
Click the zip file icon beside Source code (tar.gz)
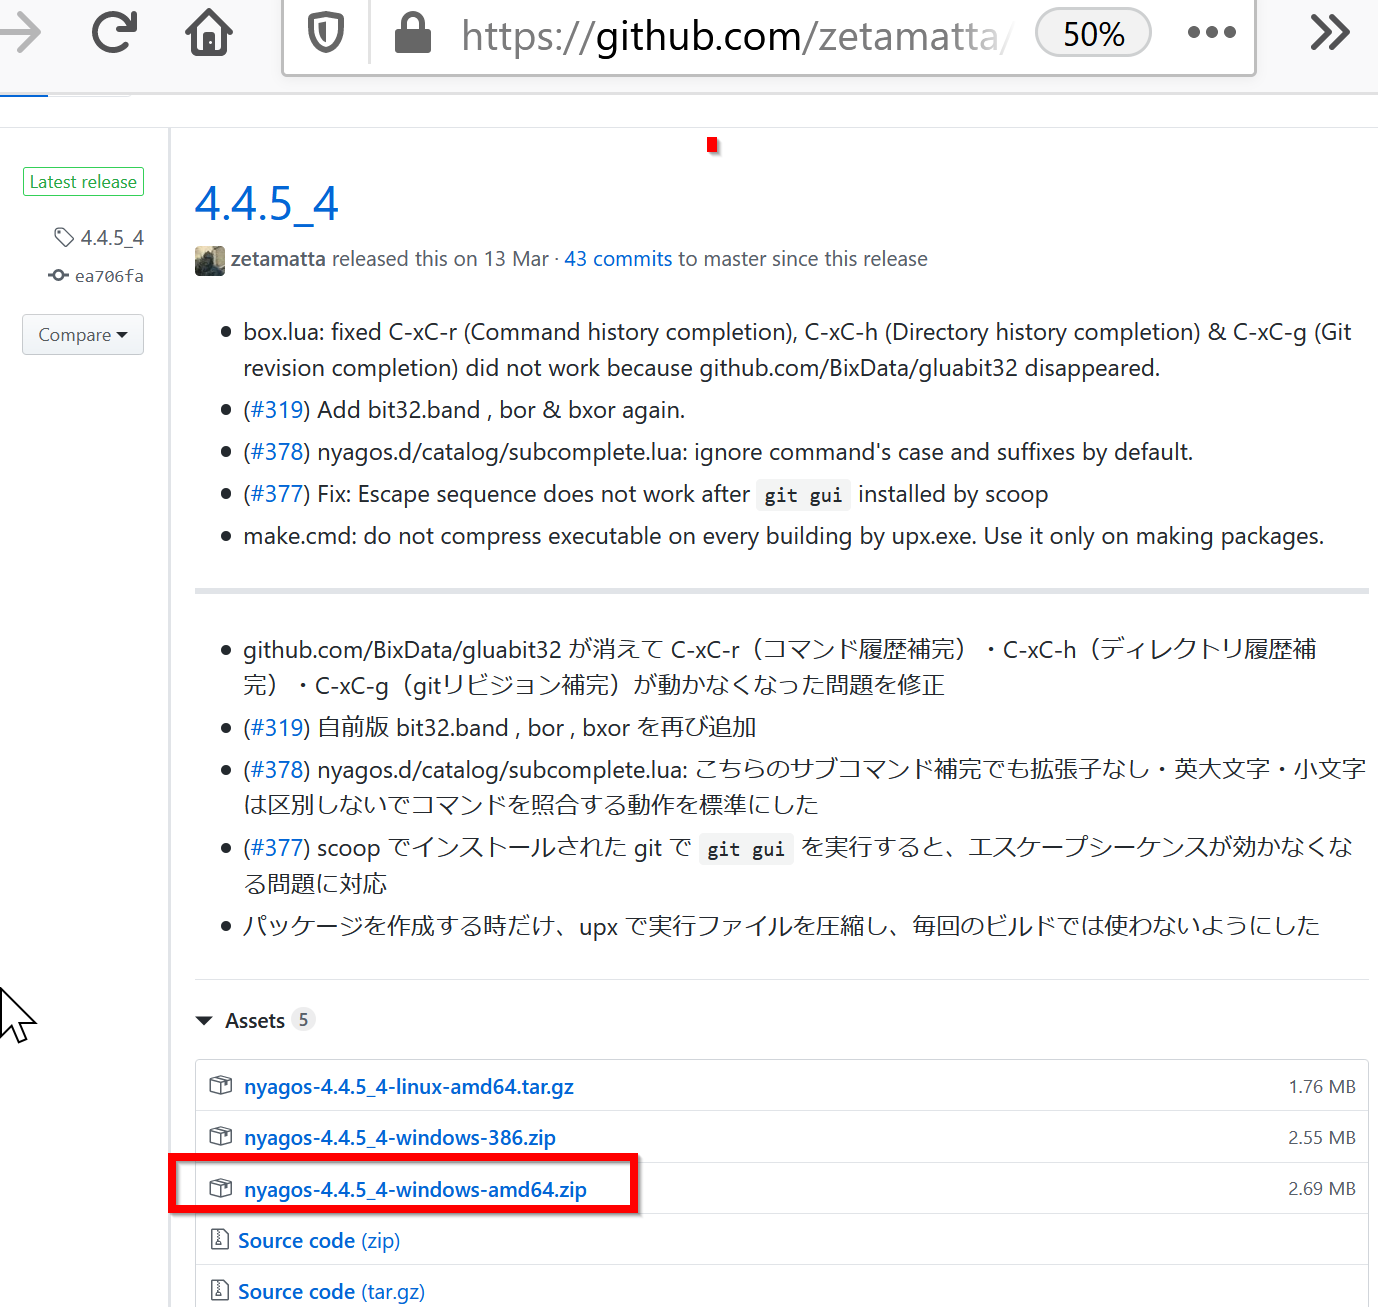(x=220, y=1291)
